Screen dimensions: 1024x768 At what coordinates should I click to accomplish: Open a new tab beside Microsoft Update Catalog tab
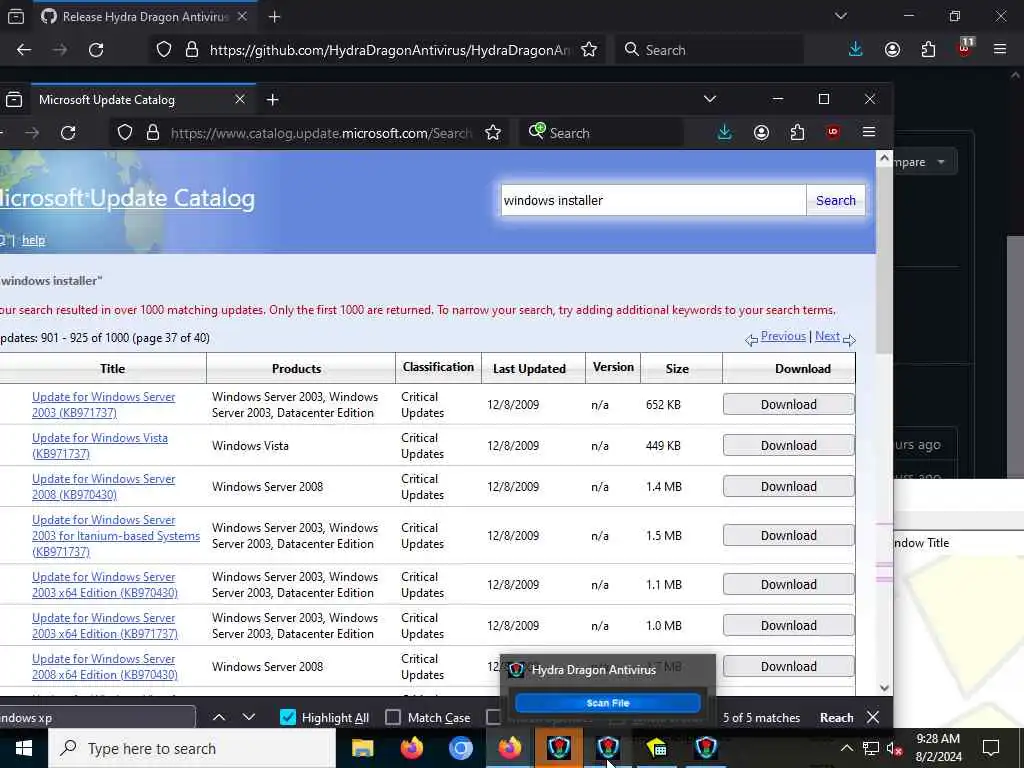(x=272, y=99)
